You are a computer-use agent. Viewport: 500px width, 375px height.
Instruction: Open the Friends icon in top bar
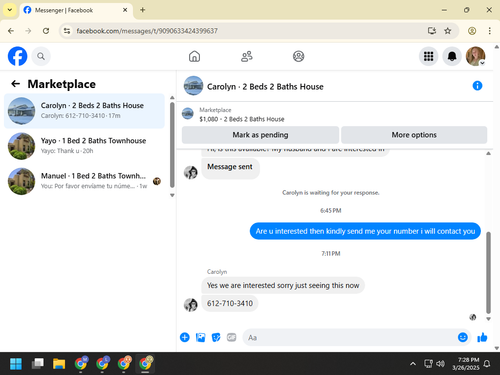click(x=247, y=56)
